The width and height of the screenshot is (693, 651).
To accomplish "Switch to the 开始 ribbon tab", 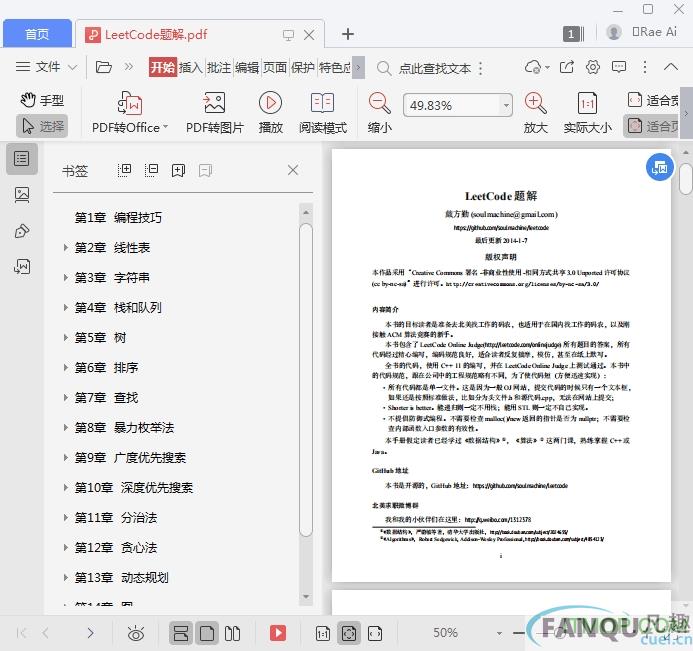I will click(x=162, y=68).
